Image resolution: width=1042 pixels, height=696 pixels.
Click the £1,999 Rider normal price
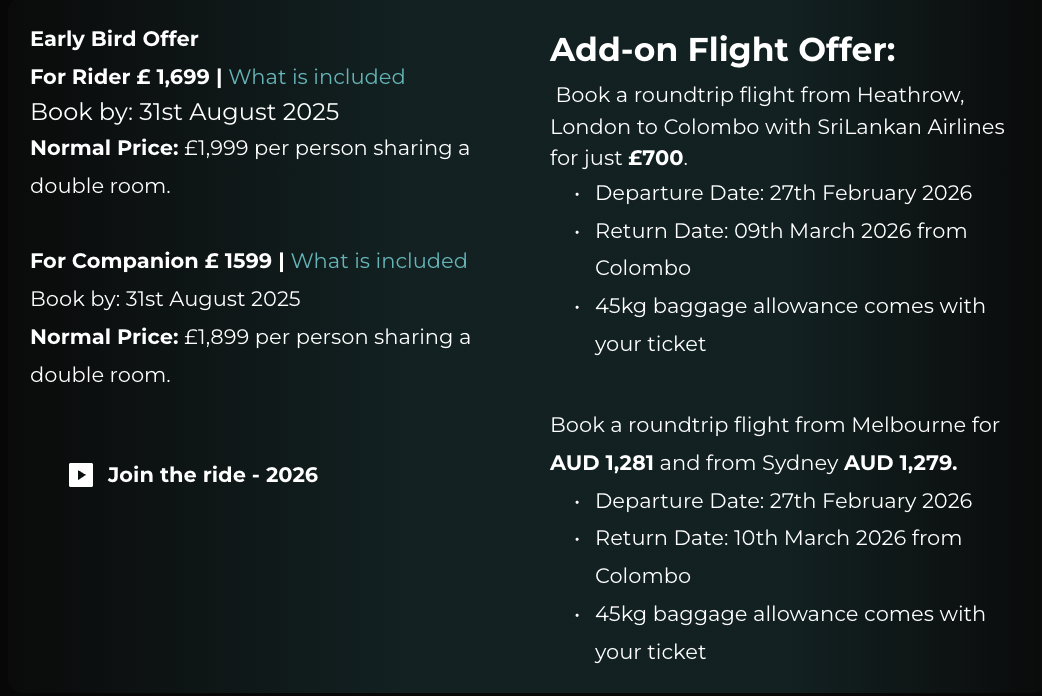click(x=216, y=149)
